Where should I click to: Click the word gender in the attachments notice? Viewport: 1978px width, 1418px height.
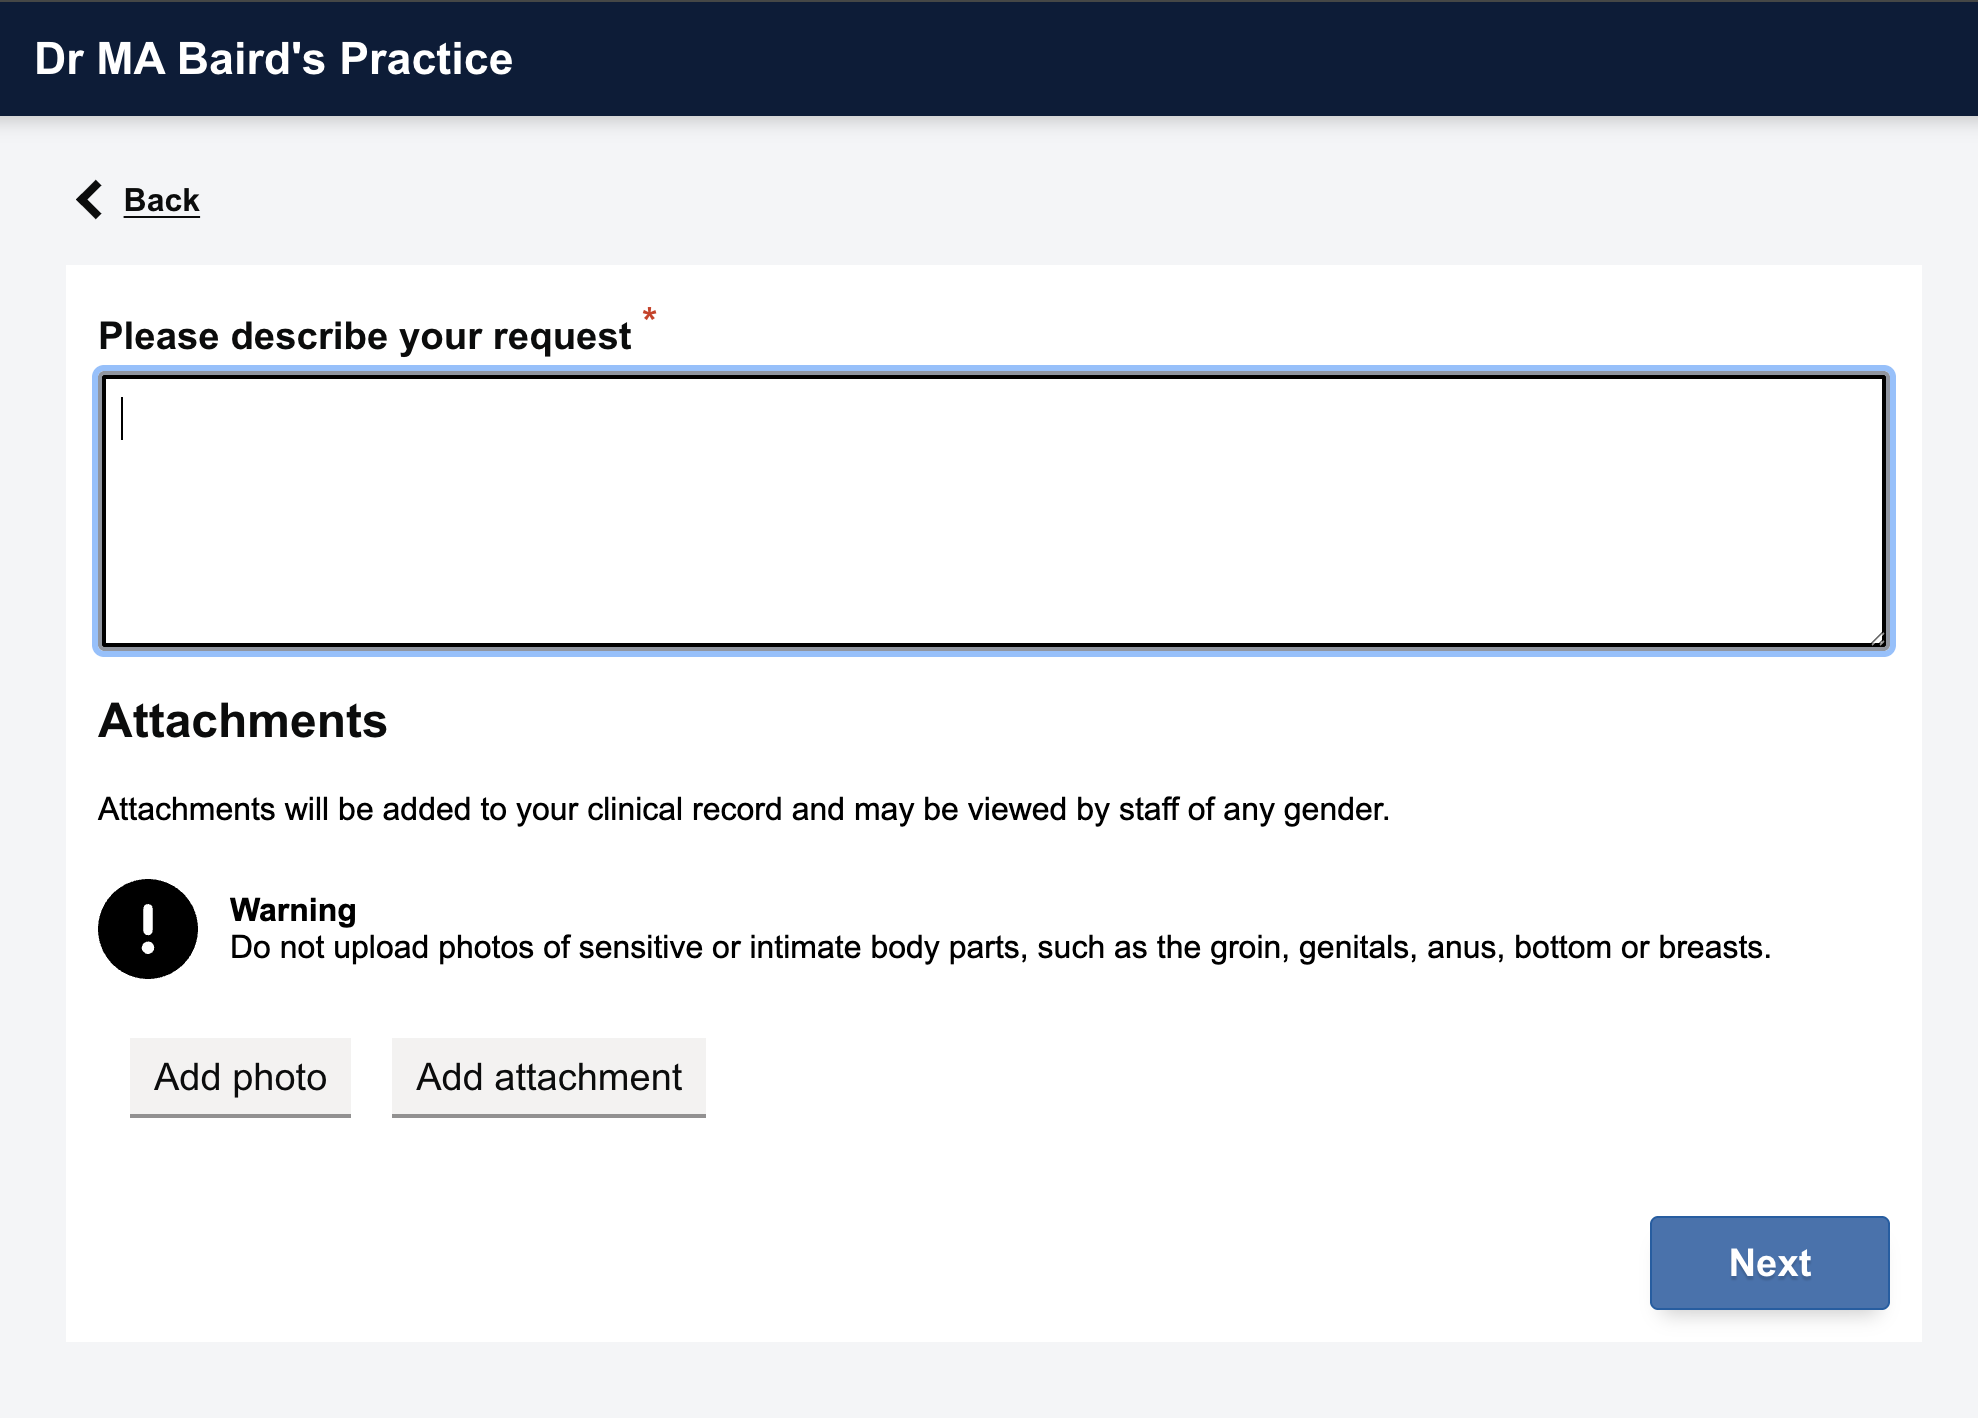(1334, 809)
